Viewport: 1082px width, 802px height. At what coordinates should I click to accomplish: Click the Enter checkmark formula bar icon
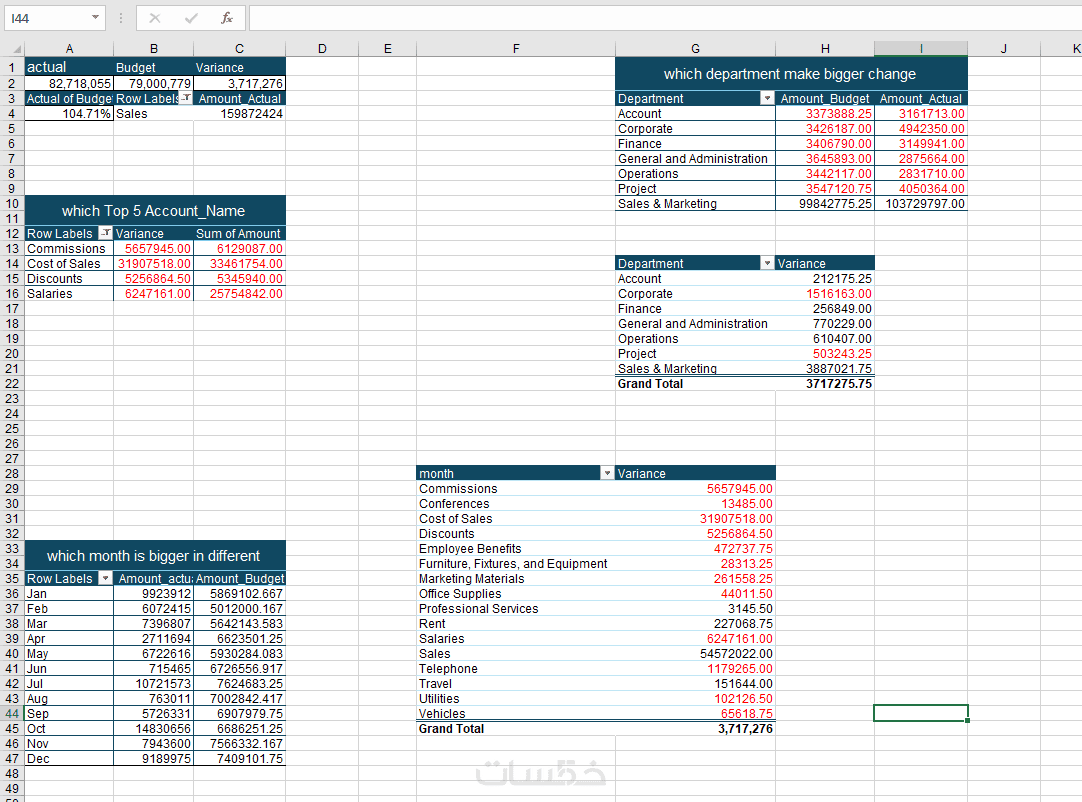coord(191,19)
